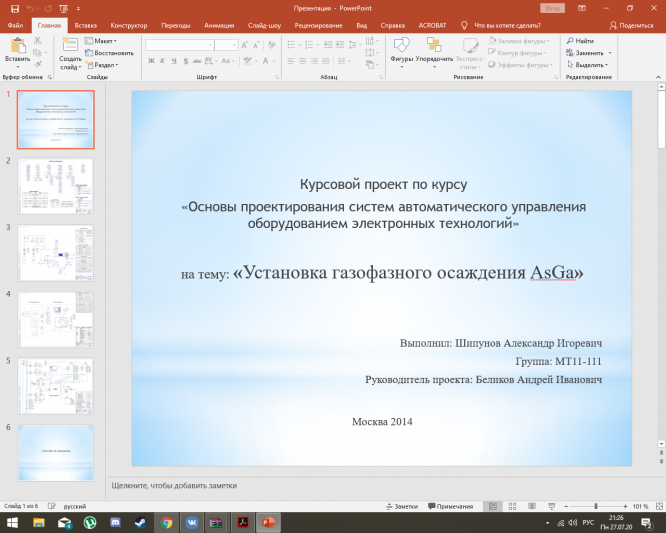Click the zoom slider in status bar
Viewport: 666px width, 533px height.
(x=596, y=507)
